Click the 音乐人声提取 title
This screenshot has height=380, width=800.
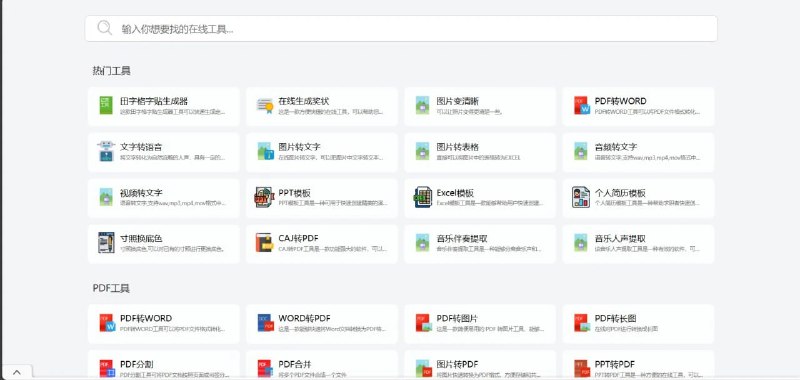[620, 238]
